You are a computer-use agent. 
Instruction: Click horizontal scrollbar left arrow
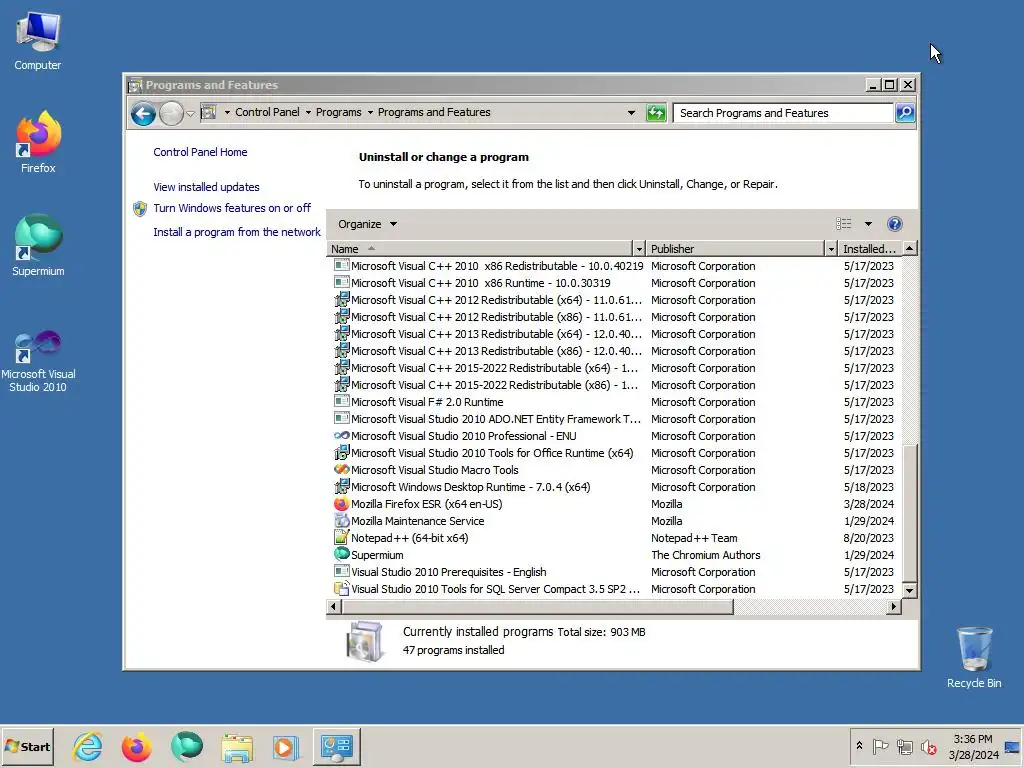click(333, 607)
